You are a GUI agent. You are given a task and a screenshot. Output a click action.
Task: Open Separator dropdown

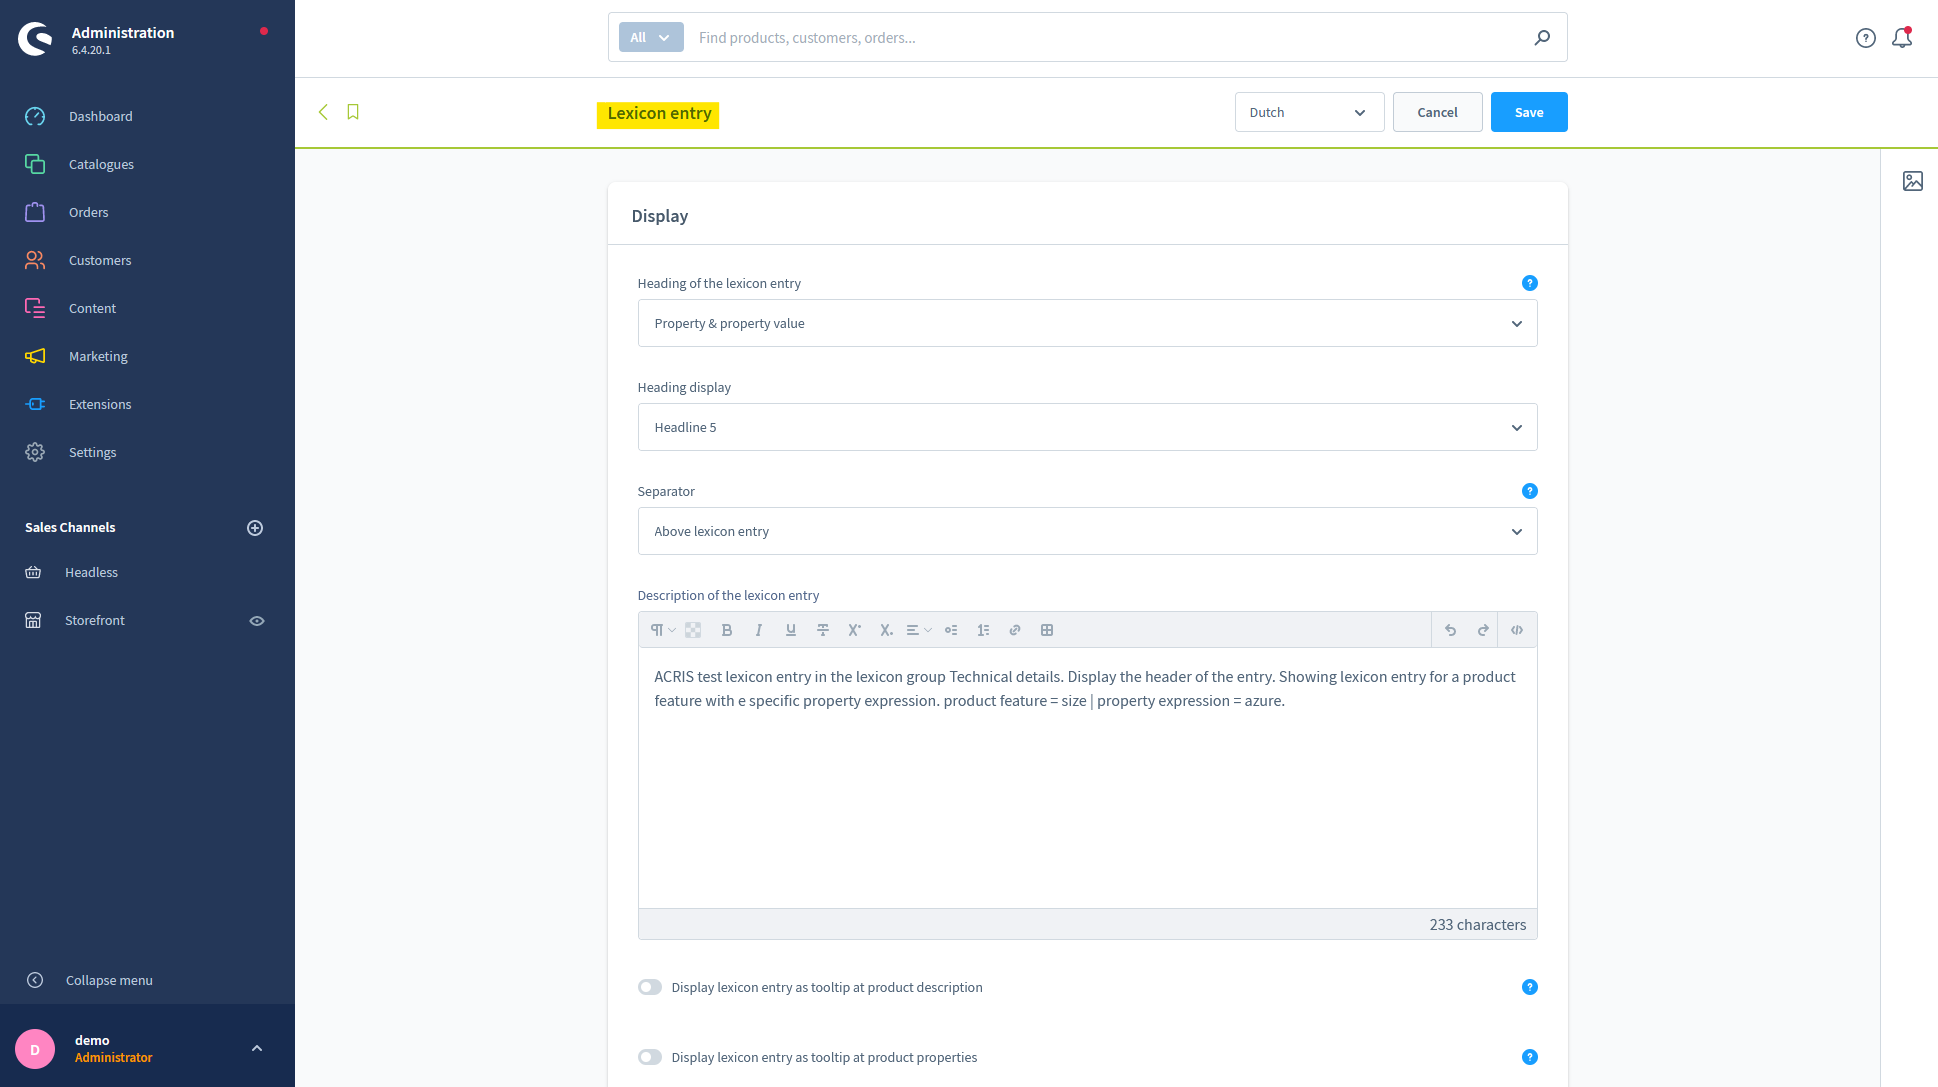click(1087, 531)
